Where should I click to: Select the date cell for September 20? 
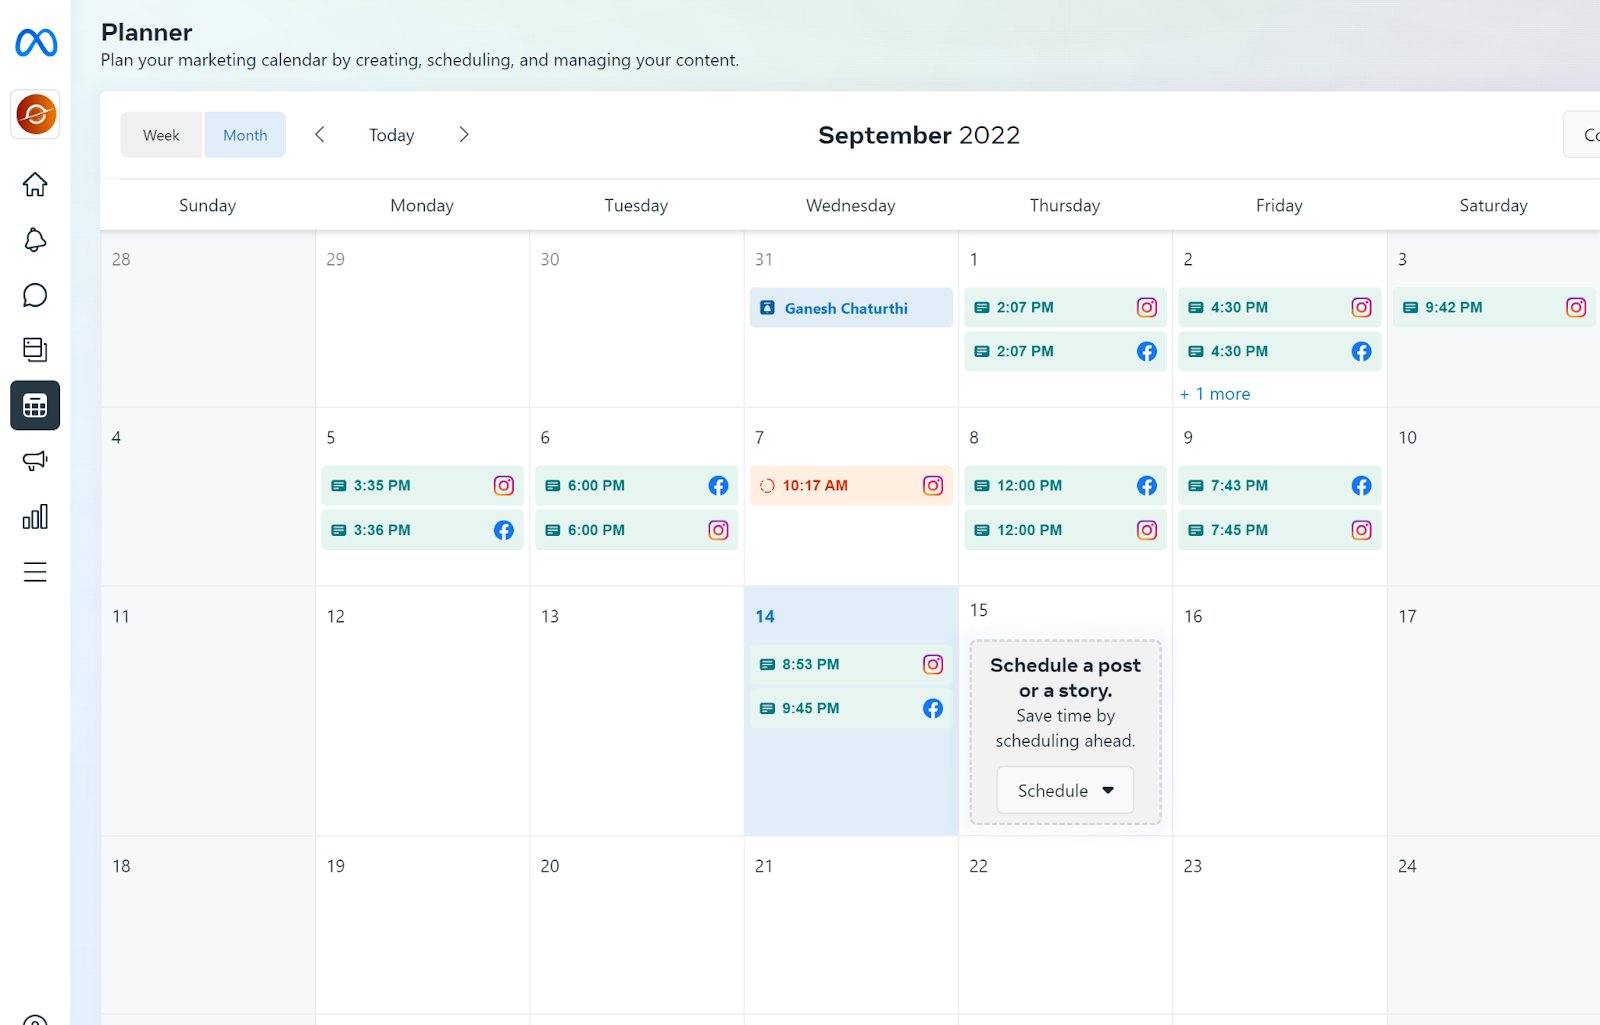pos(637,925)
